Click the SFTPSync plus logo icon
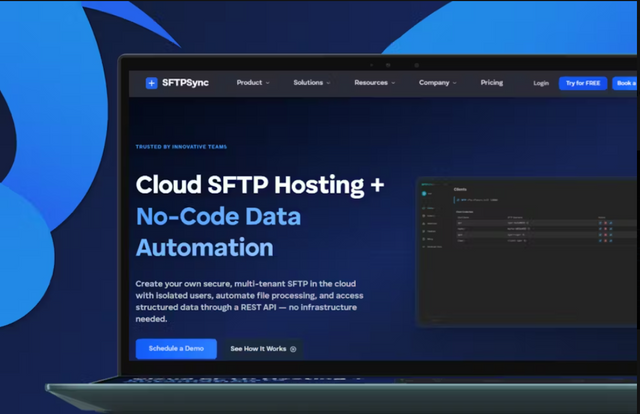The image size is (640, 414). [x=151, y=83]
